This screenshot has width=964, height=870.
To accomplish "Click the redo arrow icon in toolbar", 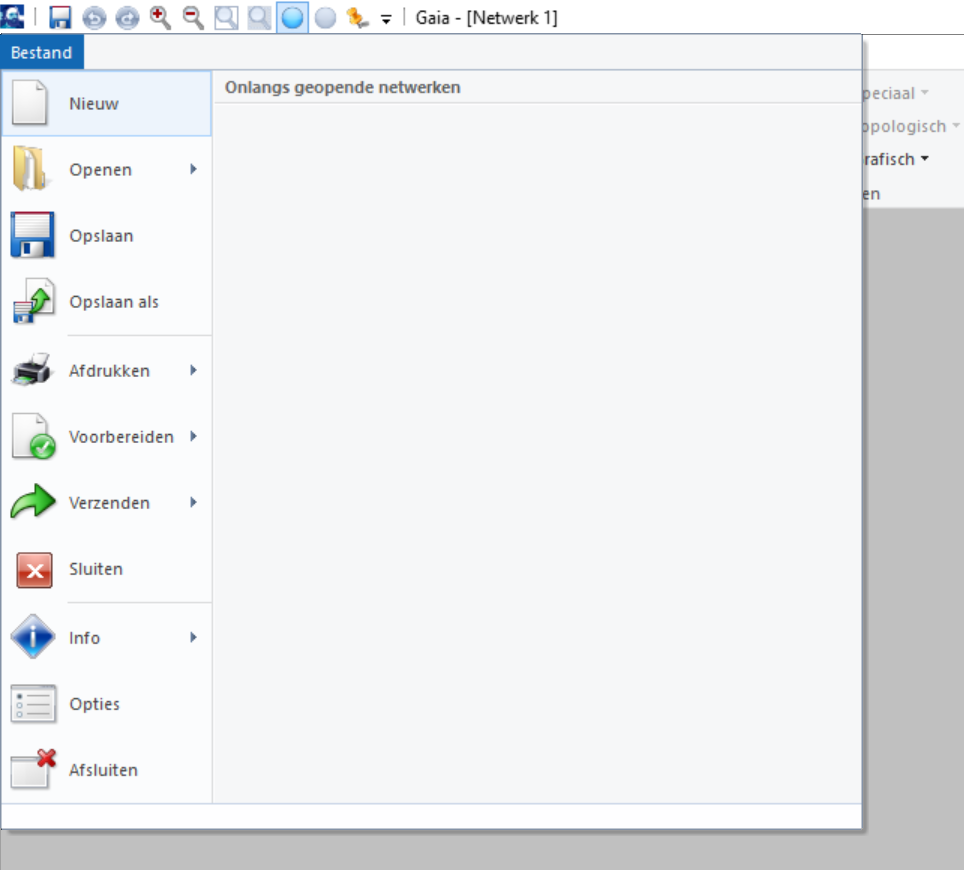I will pos(127,18).
